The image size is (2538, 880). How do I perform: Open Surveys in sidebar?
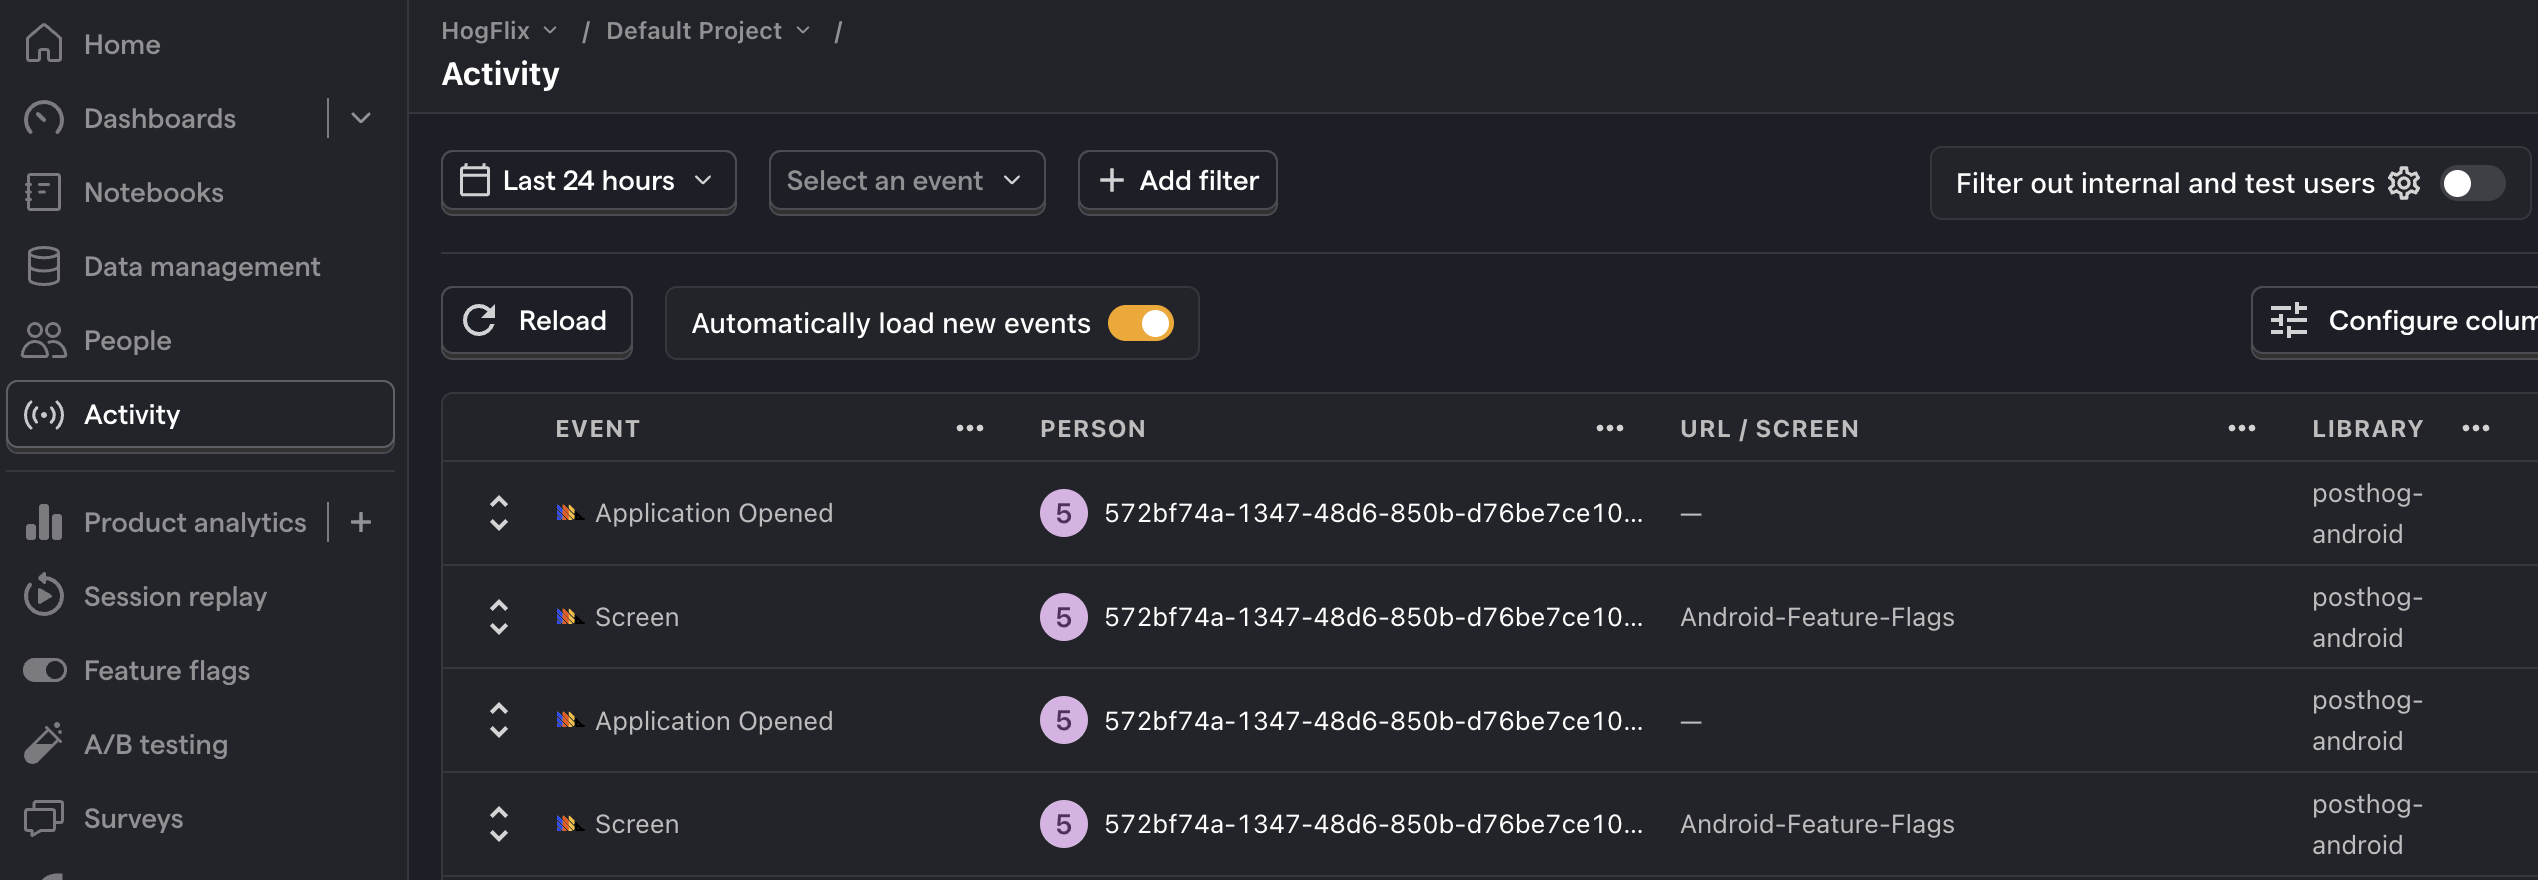133,818
